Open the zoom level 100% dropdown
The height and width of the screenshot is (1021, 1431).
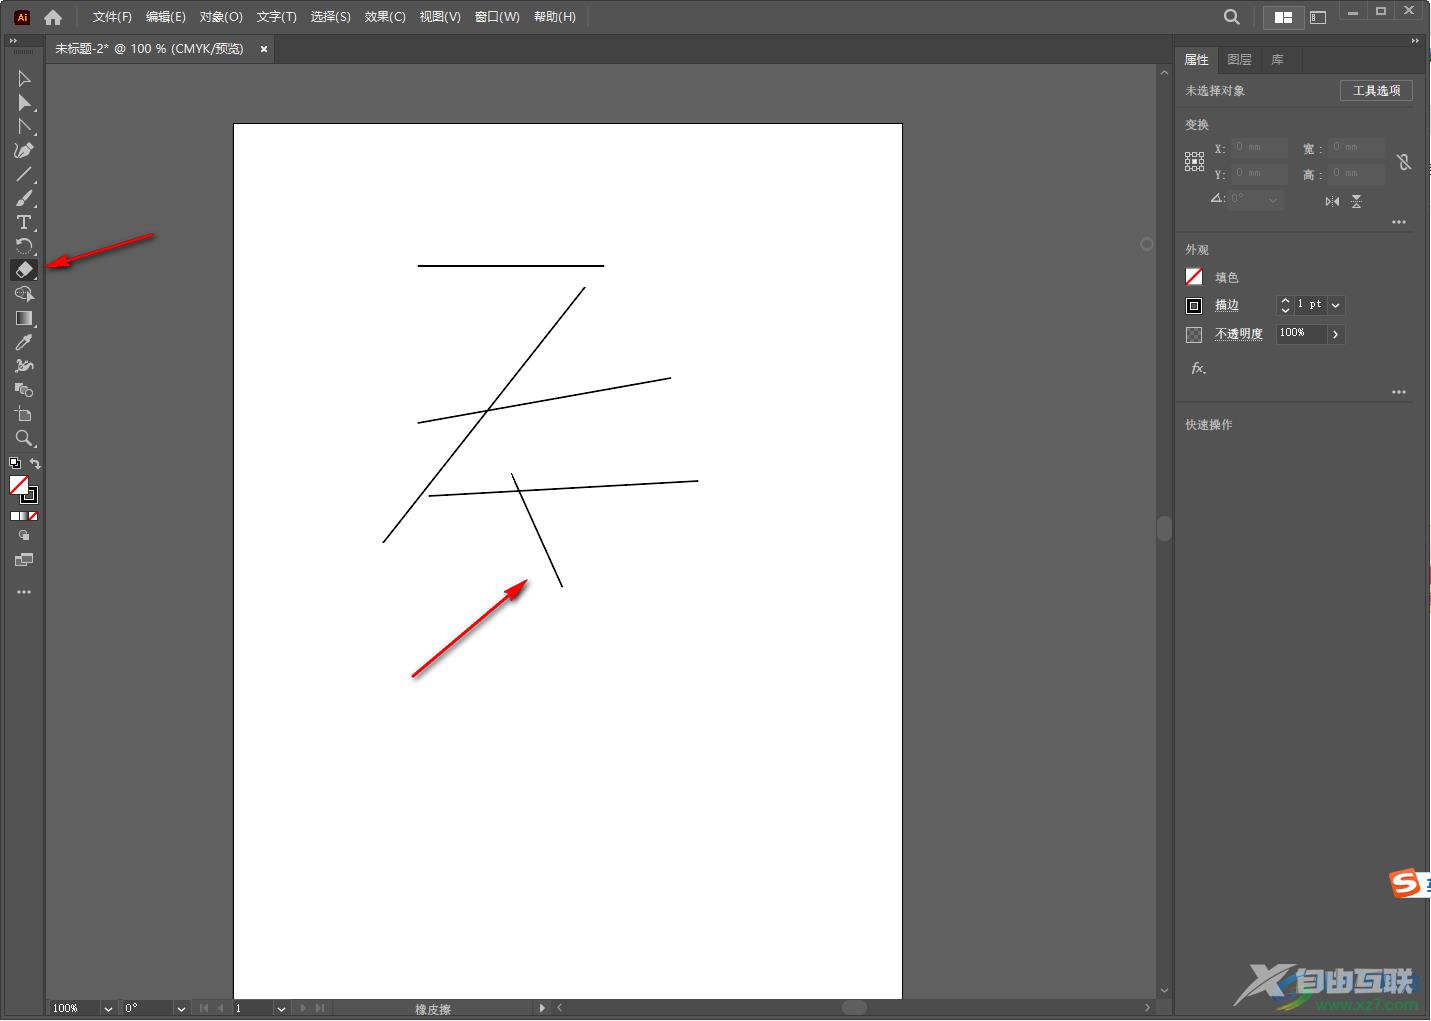pos(108,1008)
